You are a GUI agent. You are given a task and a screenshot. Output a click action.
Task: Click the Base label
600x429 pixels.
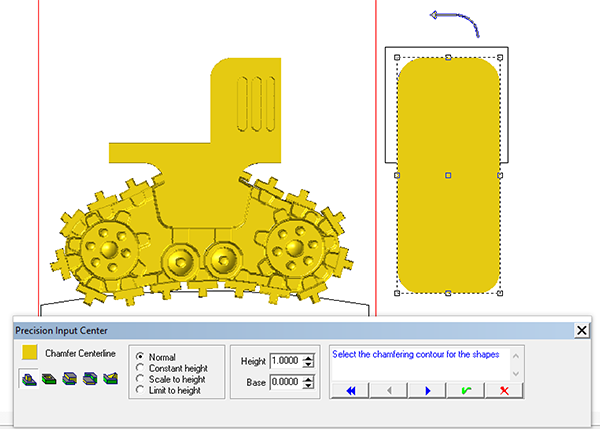256,382
